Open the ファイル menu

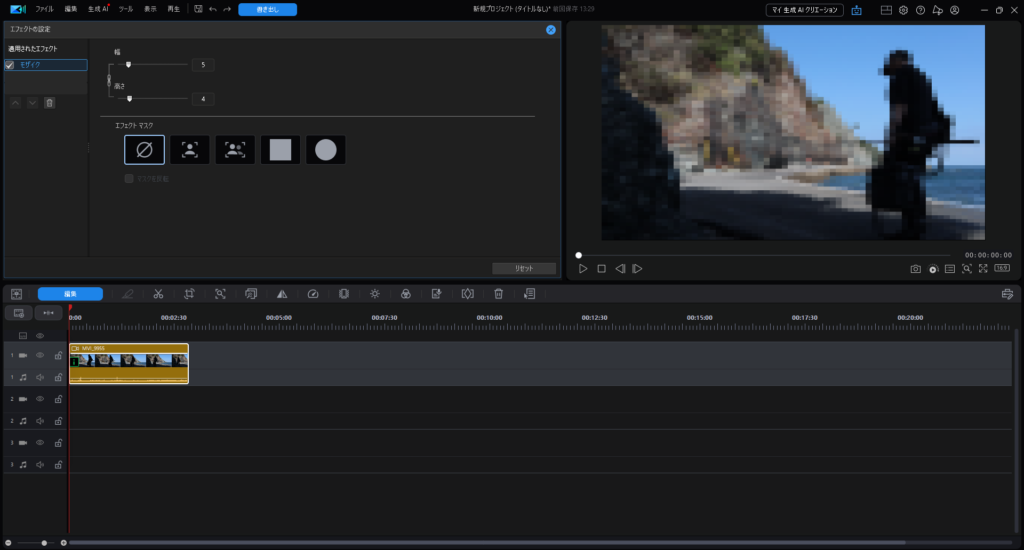(44, 9)
